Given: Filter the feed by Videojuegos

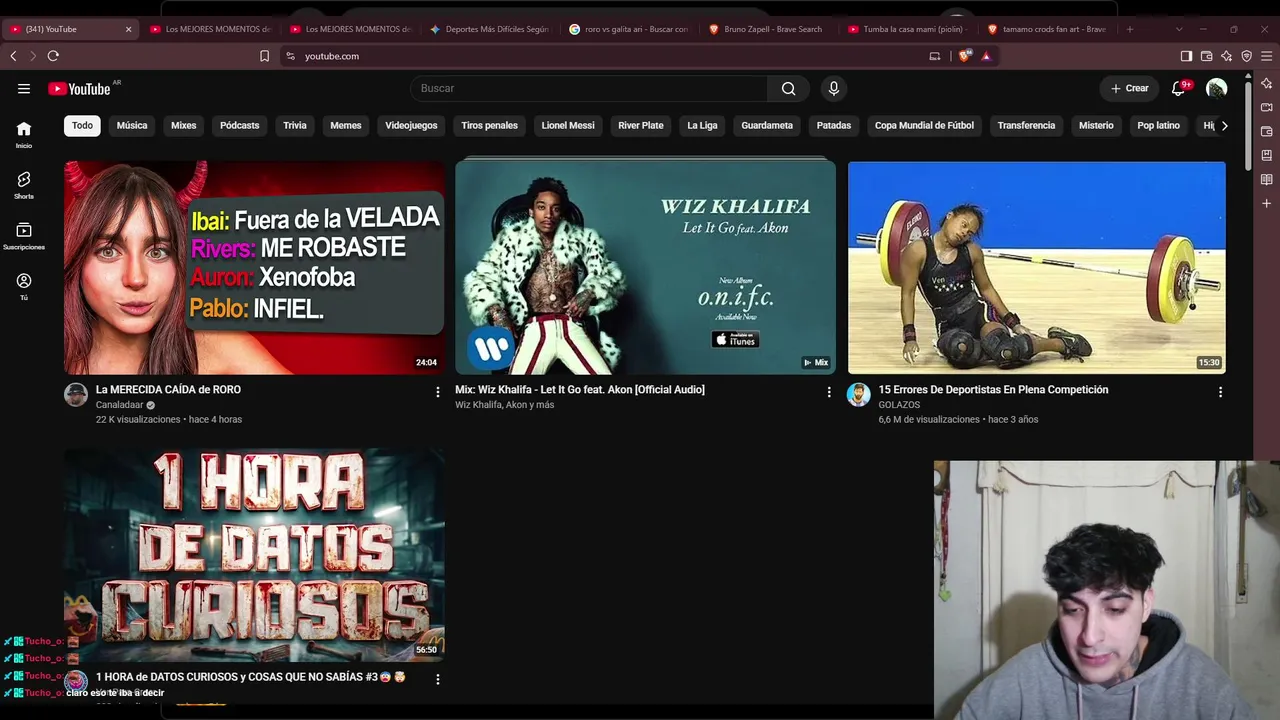Looking at the screenshot, I should [x=411, y=125].
